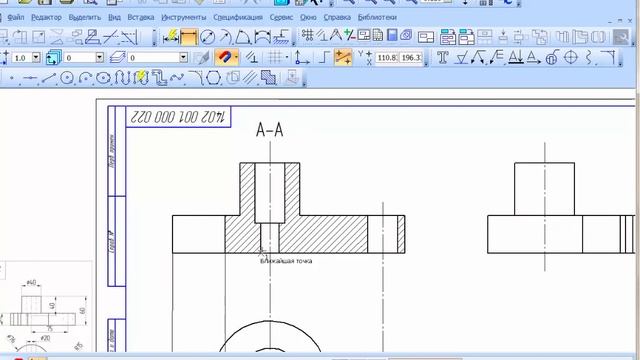The width and height of the screenshot is (640, 360).
Task: Select the circle drawing tool
Action: click(x=67, y=78)
